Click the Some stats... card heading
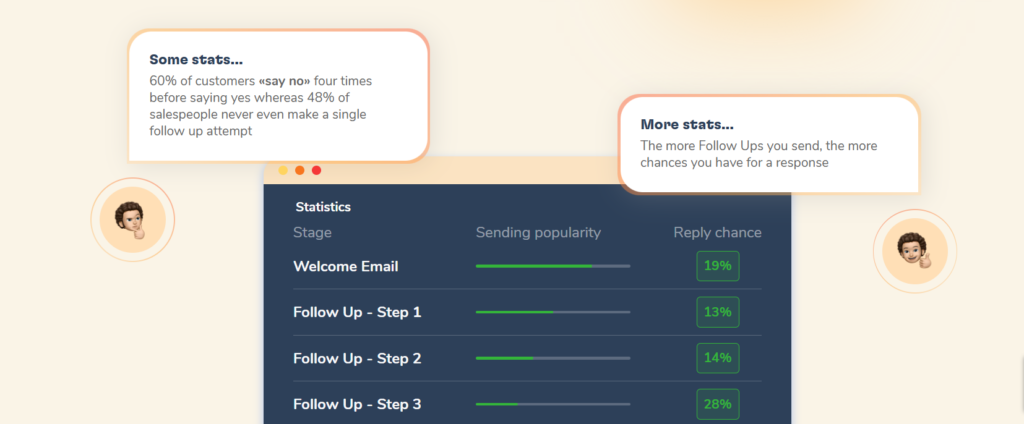Viewport: 1024px width, 424px height. (196, 59)
